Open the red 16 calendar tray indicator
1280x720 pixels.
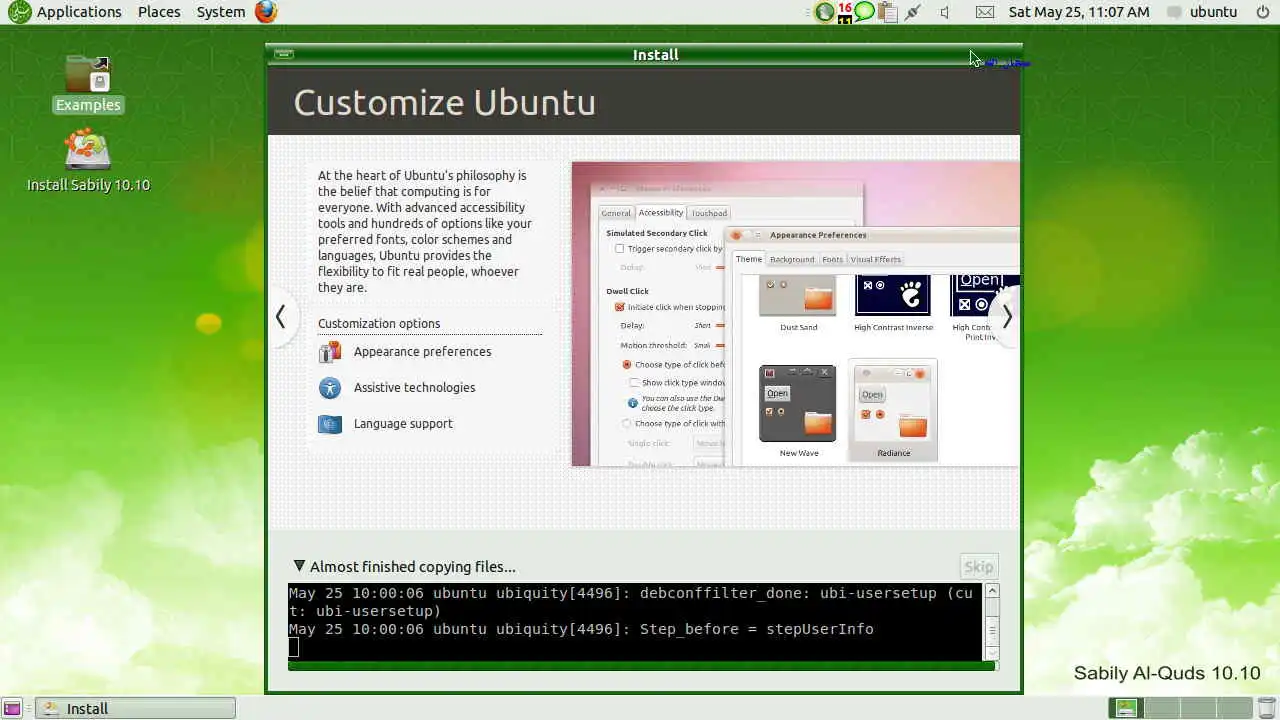[x=845, y=12]
